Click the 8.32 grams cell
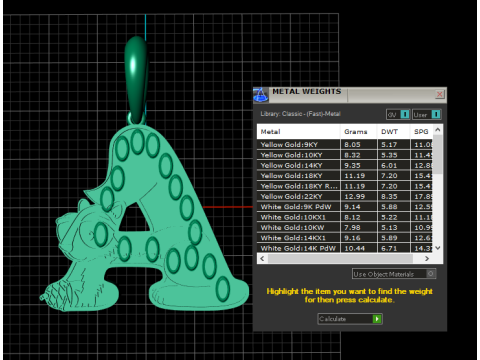Image resolution: width=480 pixels, height=360 pixels. pos(359,155)
